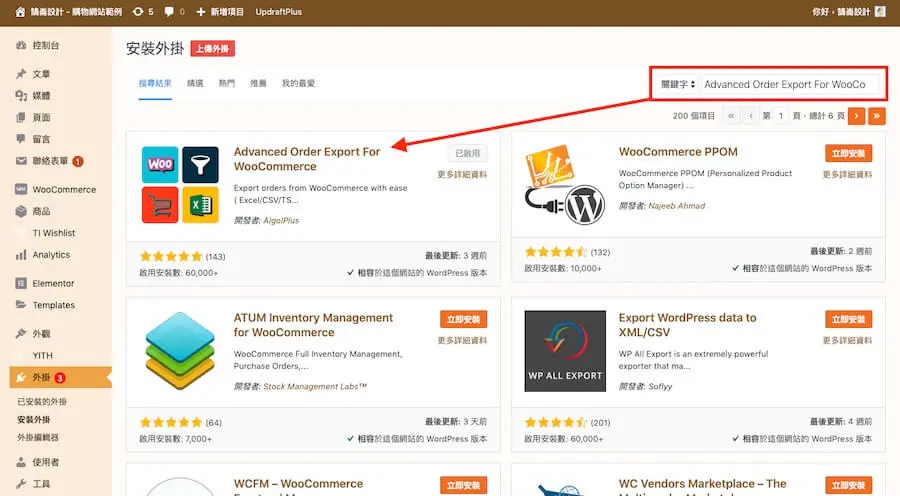Click the WooCommerce PPOM plugin thumbnail
The width and height of the screenshot is (900, 496).
565,185
